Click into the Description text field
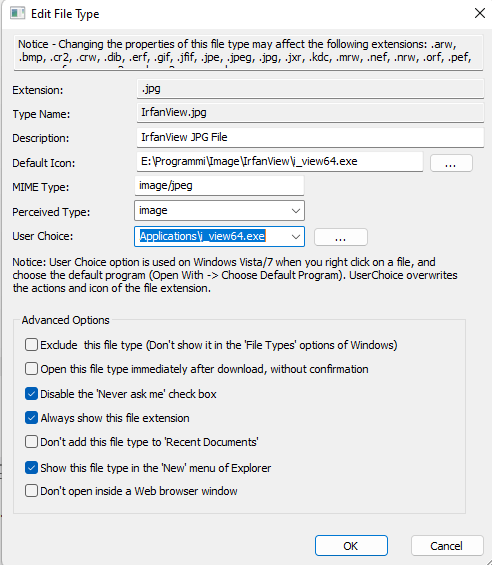 pyautogui.click(x=310, y=137)
